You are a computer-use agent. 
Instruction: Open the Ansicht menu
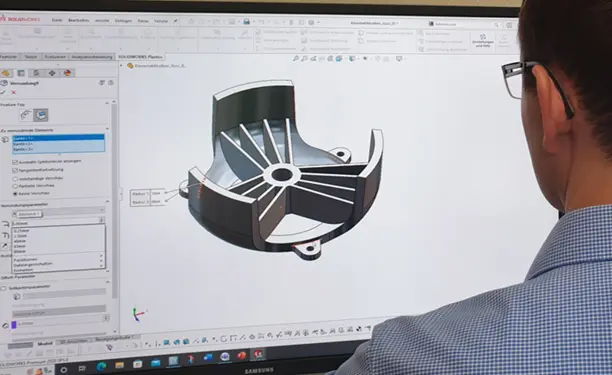pyautogui.click(x=102, y=21)
